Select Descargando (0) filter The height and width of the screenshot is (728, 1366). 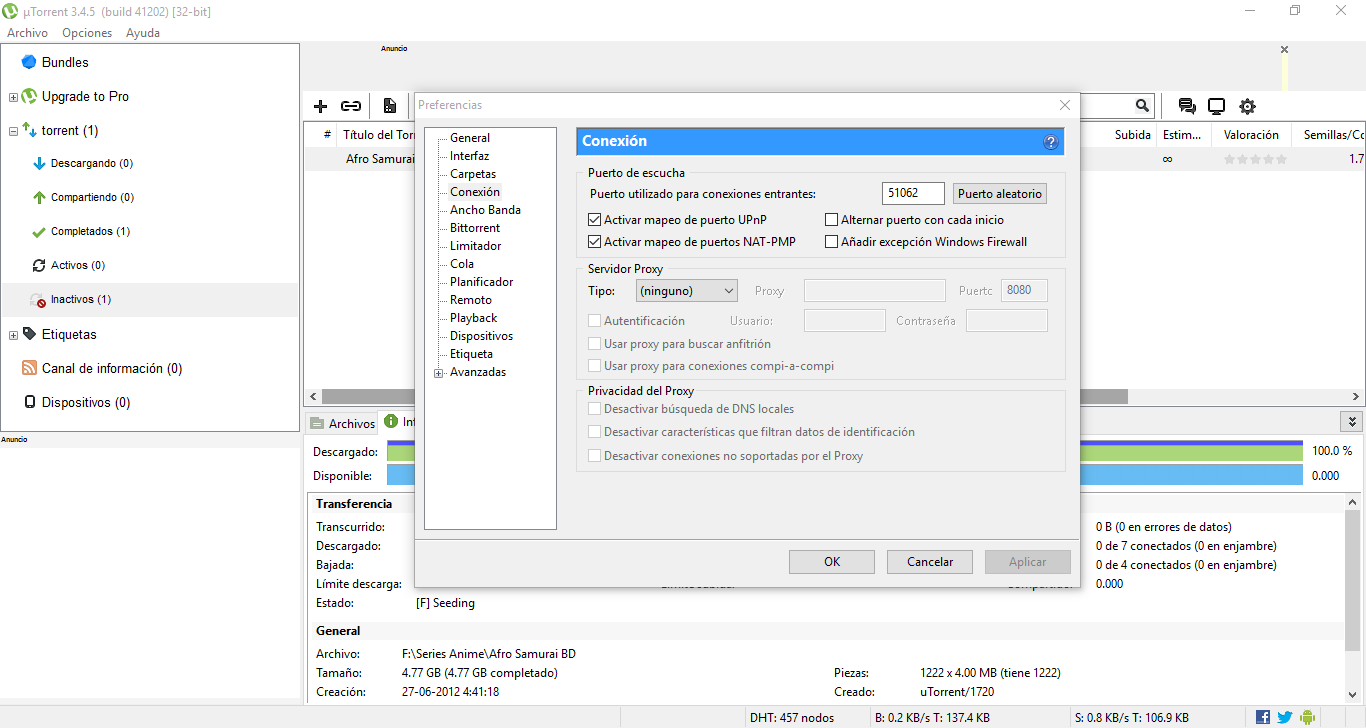point(92,163)
